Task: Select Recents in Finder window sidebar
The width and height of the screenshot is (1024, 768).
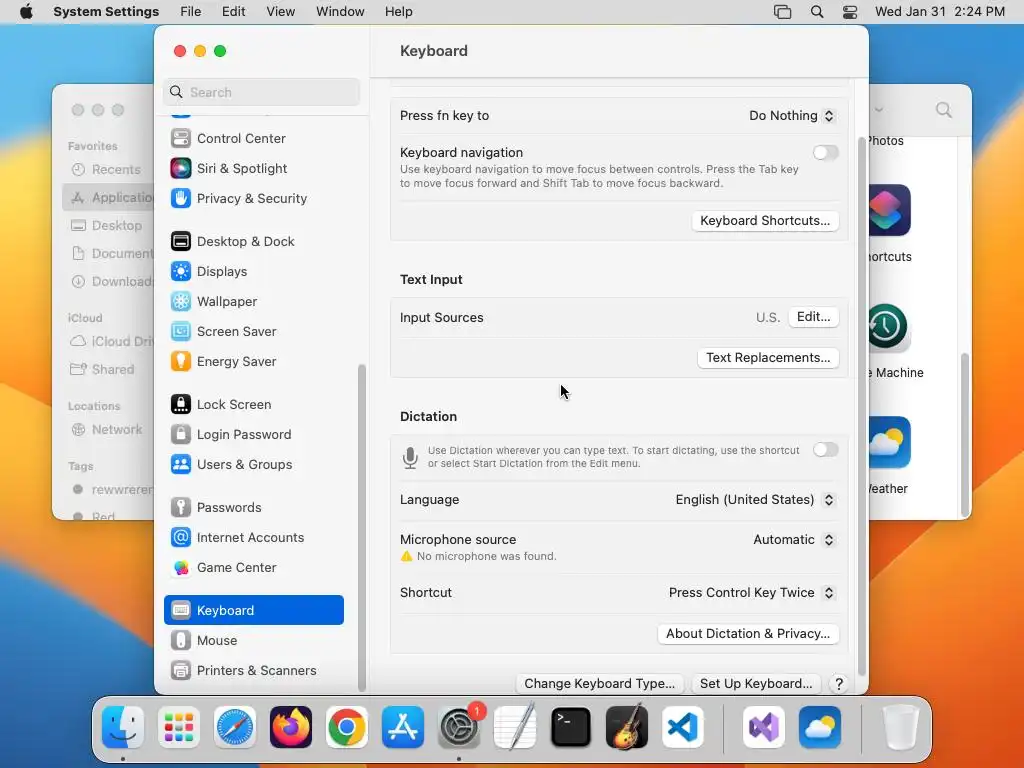Action: tap(108, 170)
